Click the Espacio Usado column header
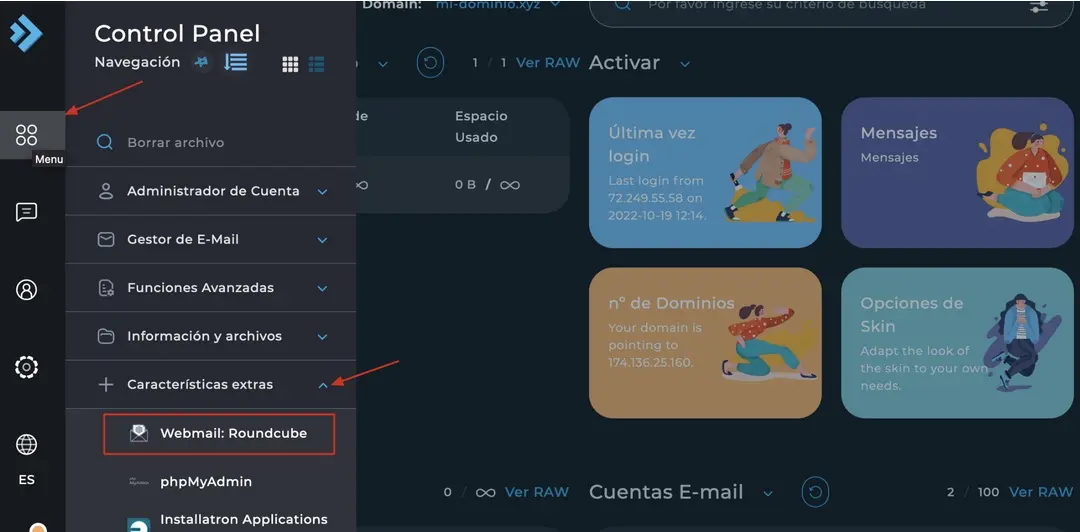The height and width of the screenshot is (532, 1080). 481,126
